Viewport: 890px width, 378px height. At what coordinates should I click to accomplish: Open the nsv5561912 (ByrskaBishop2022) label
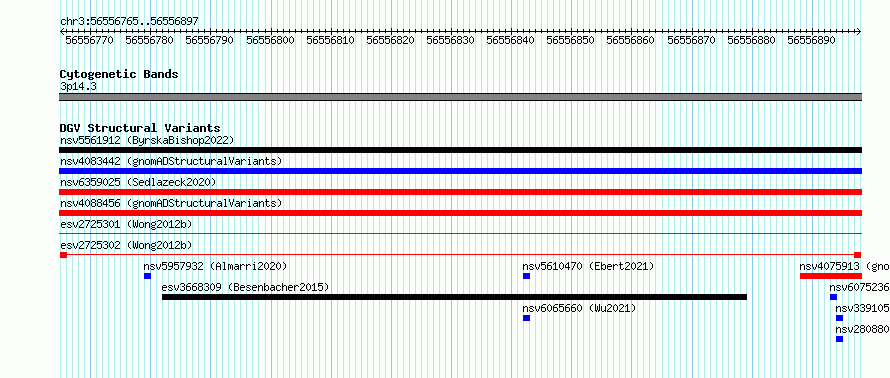[x=147, y=140]
